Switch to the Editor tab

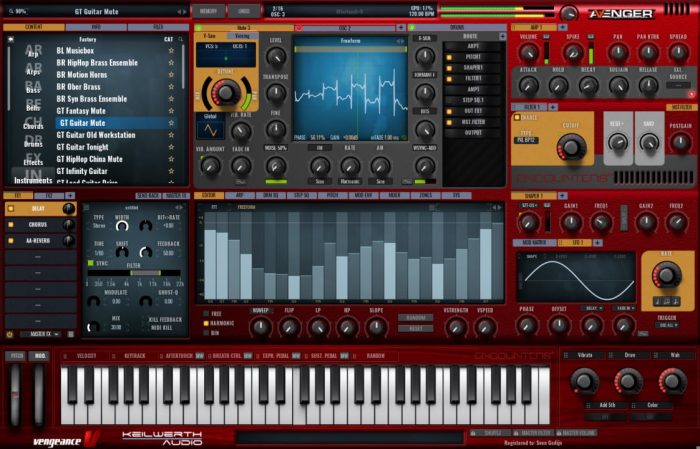(x=209, y=195)
